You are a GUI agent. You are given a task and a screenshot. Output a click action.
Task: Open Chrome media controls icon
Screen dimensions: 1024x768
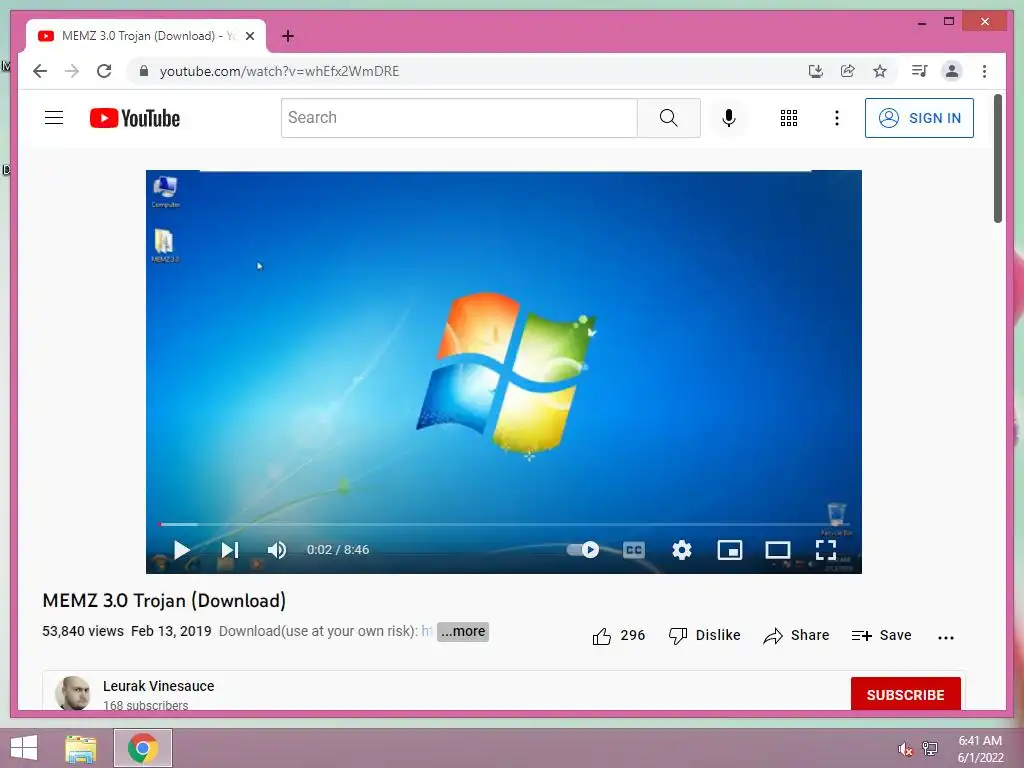click(920, 71)
